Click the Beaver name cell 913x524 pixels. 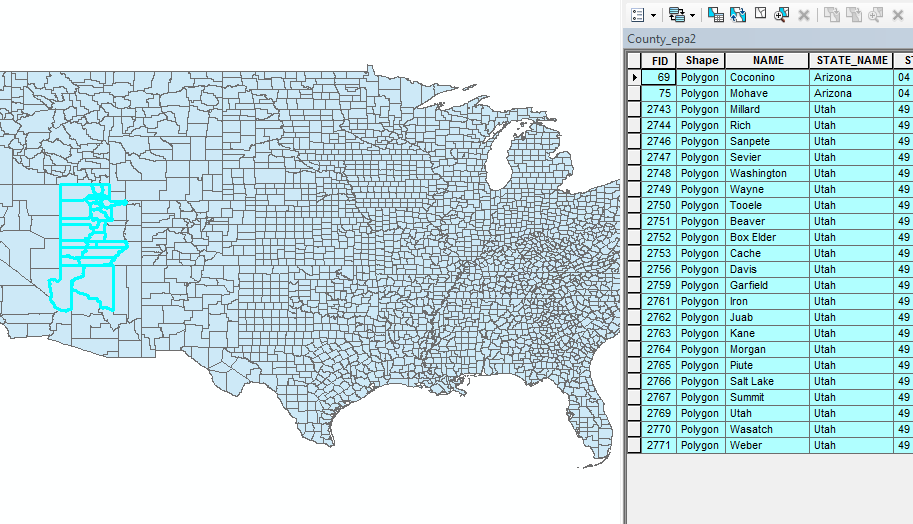pyautogui.click(x=767, y=221)
